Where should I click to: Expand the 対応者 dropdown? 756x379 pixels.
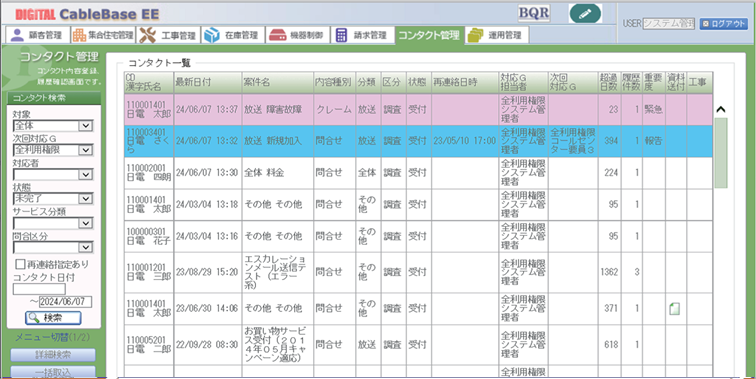coord(53,175)
